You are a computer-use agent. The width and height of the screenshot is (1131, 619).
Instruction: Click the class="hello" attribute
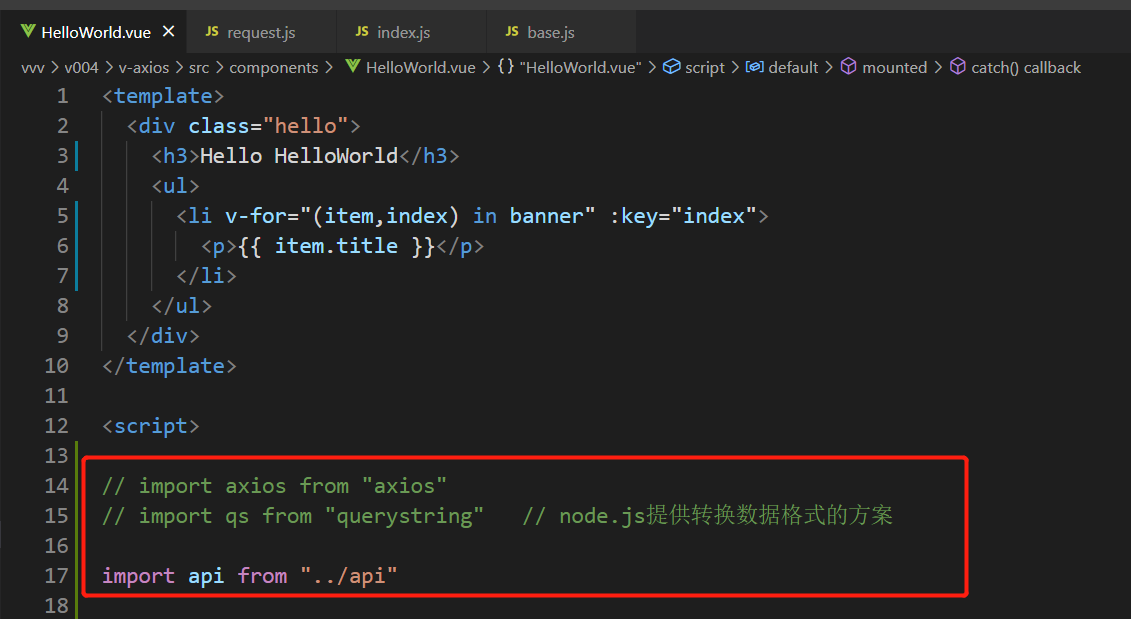pos(268,126)
